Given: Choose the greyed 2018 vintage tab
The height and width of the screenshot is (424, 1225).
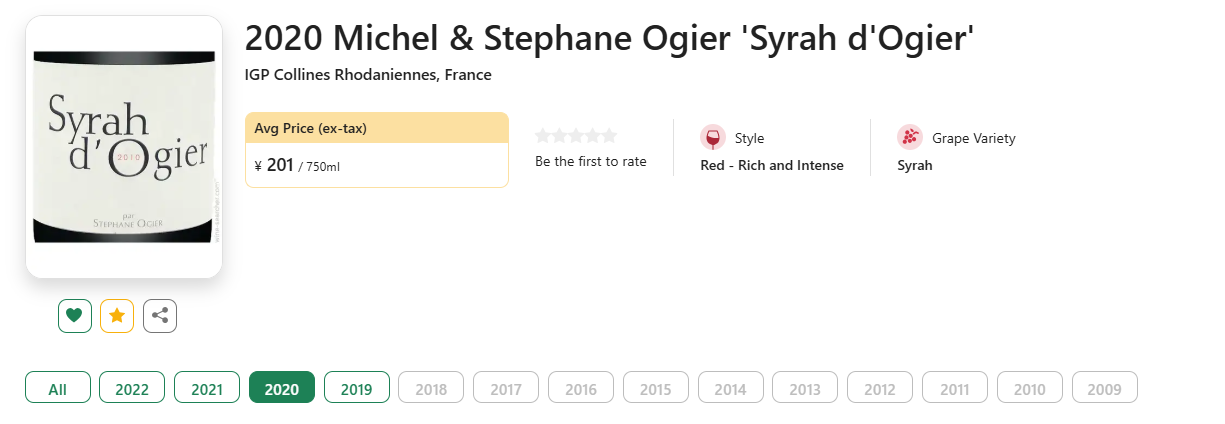Looking at the screenshot, I should 431,389.
